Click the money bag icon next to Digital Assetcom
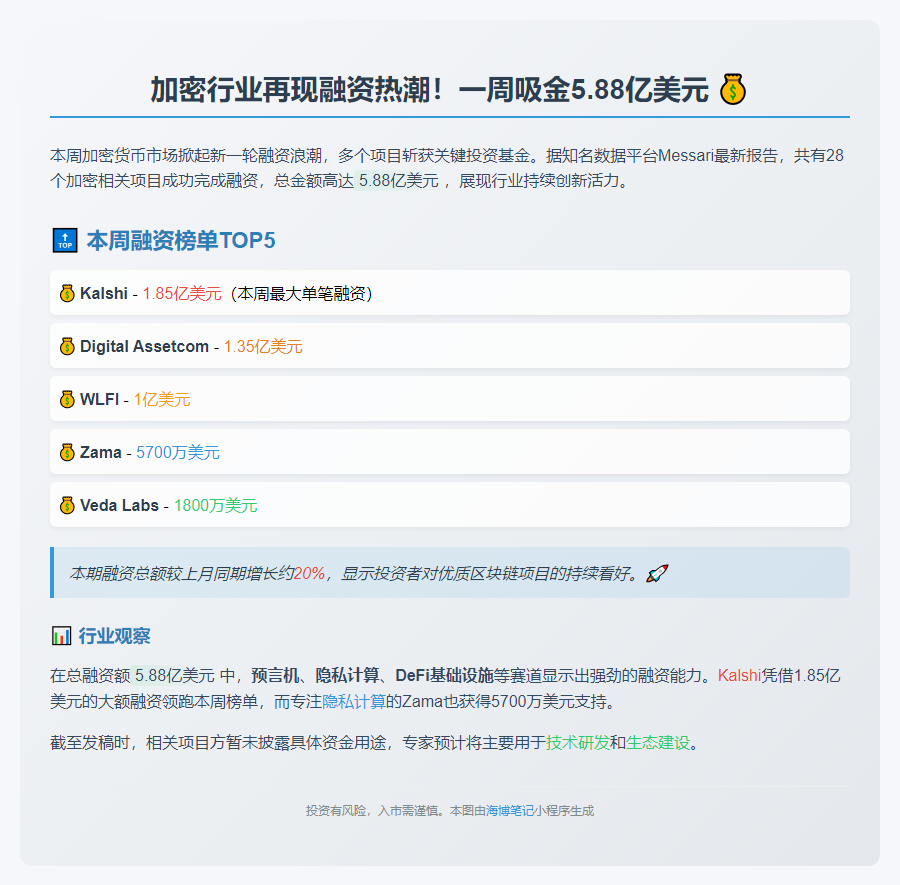Viewport: 900px width, 885px height. point(67,346)
